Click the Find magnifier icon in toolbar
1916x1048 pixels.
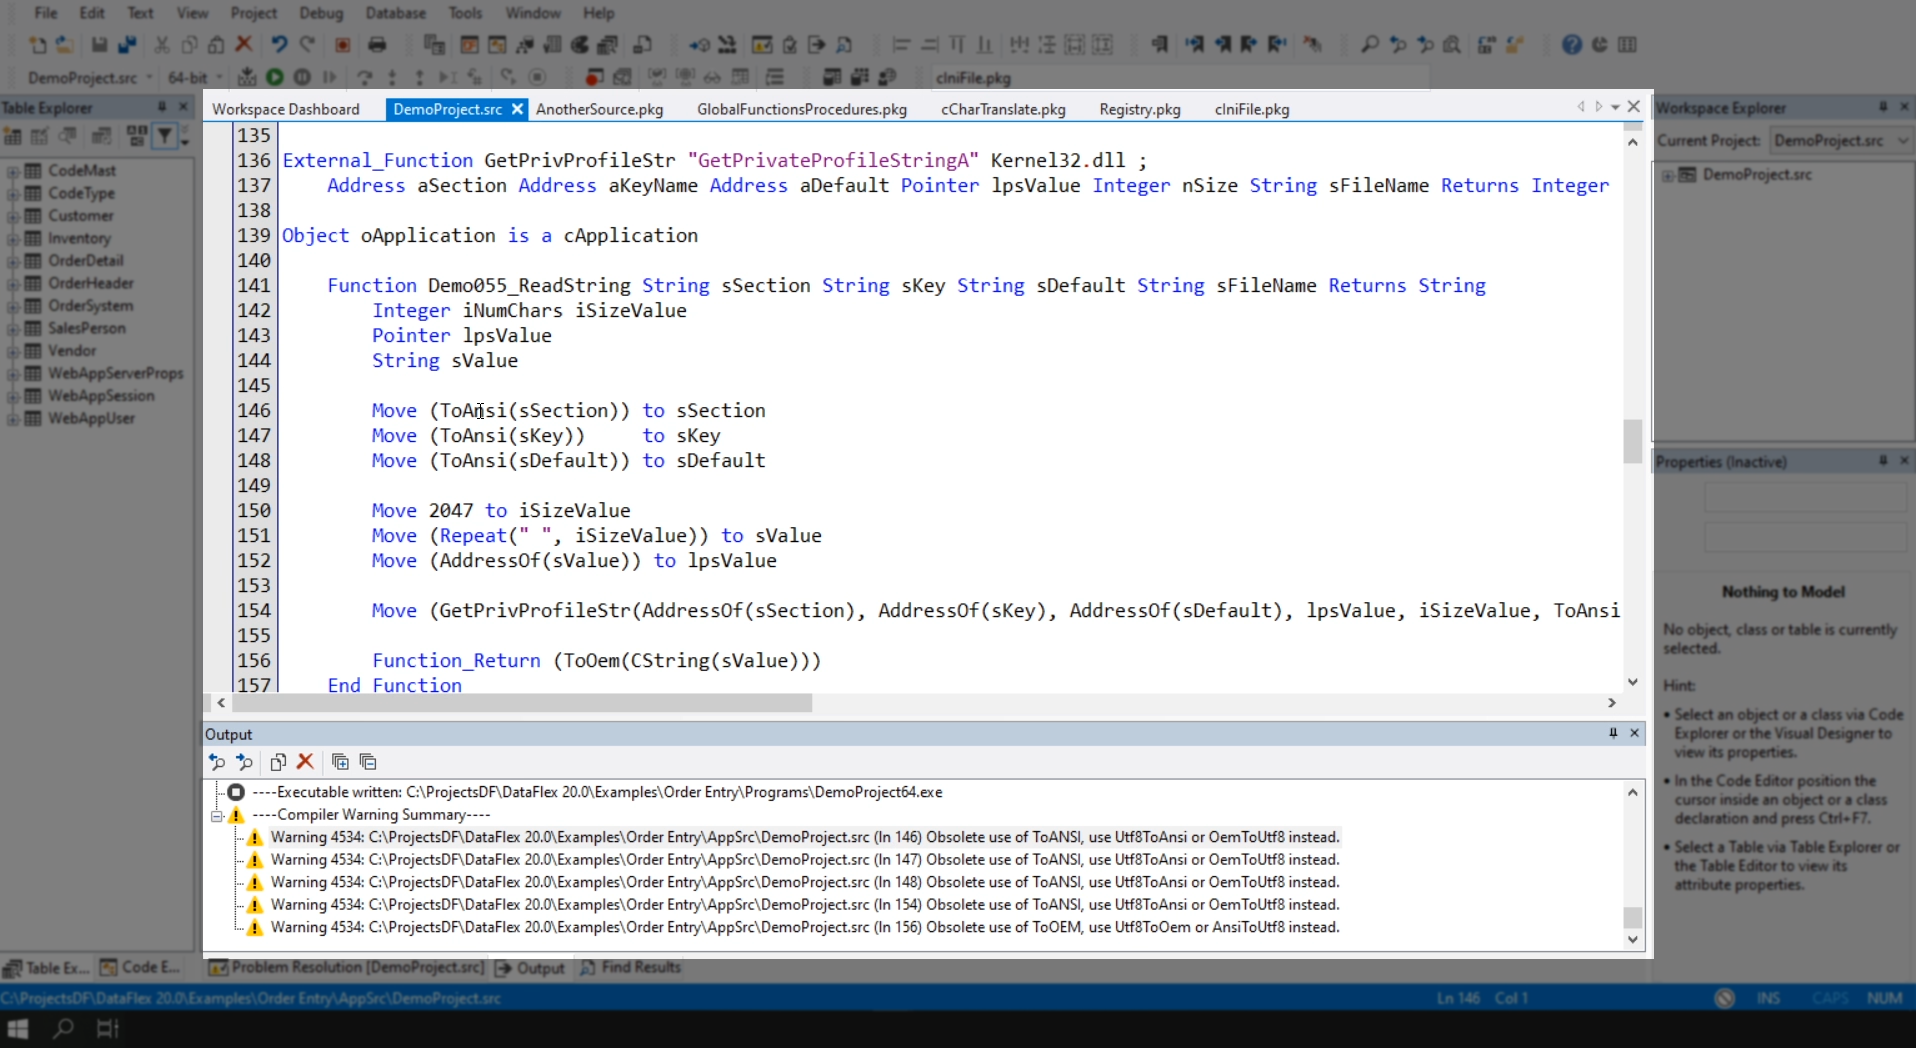(x=1370, y=45)
